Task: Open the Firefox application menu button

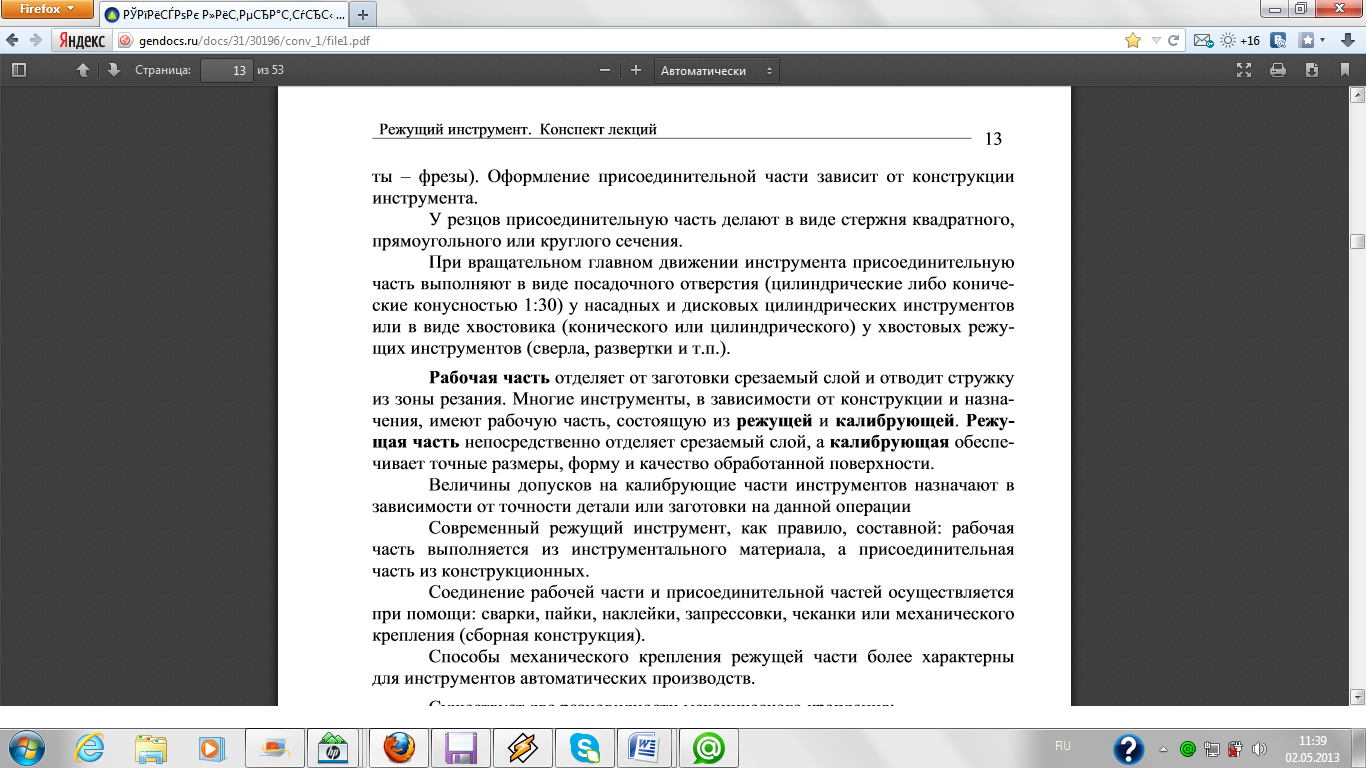Action: (x=45, y=9)
